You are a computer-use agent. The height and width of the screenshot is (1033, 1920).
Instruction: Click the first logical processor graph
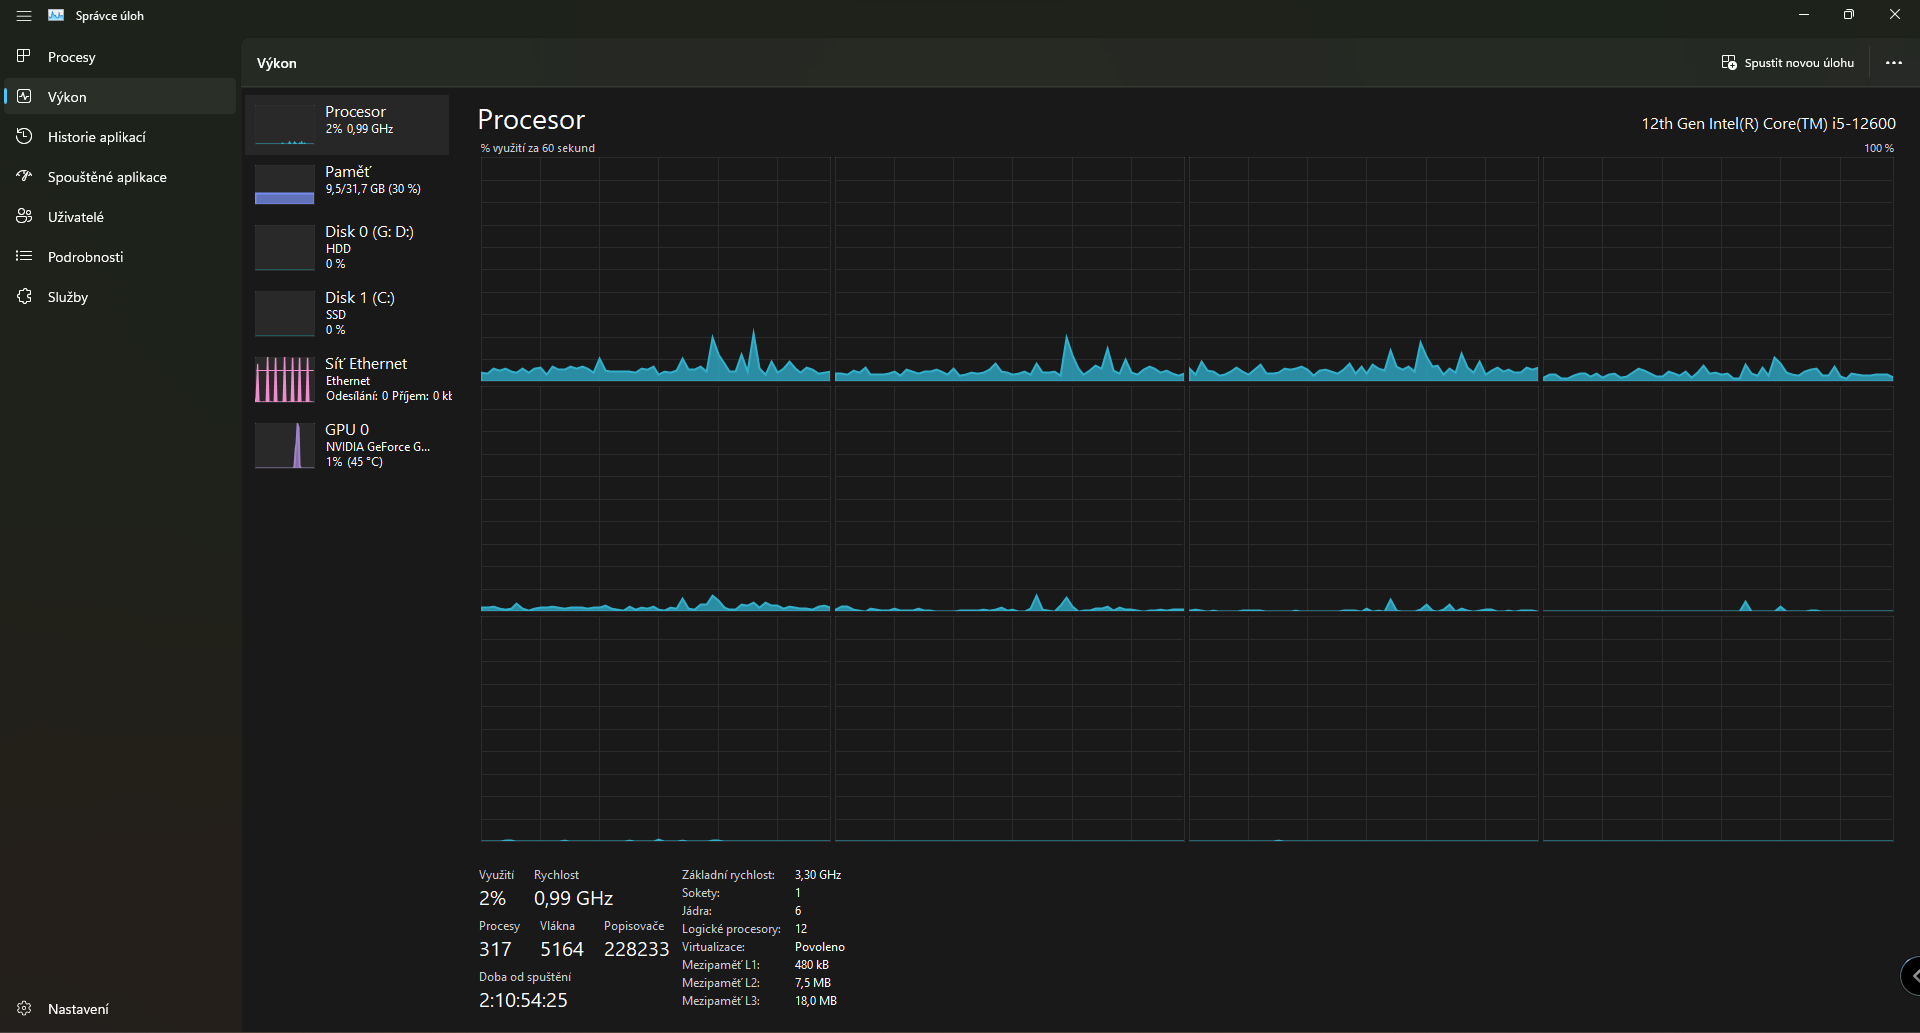pos(655,269)
